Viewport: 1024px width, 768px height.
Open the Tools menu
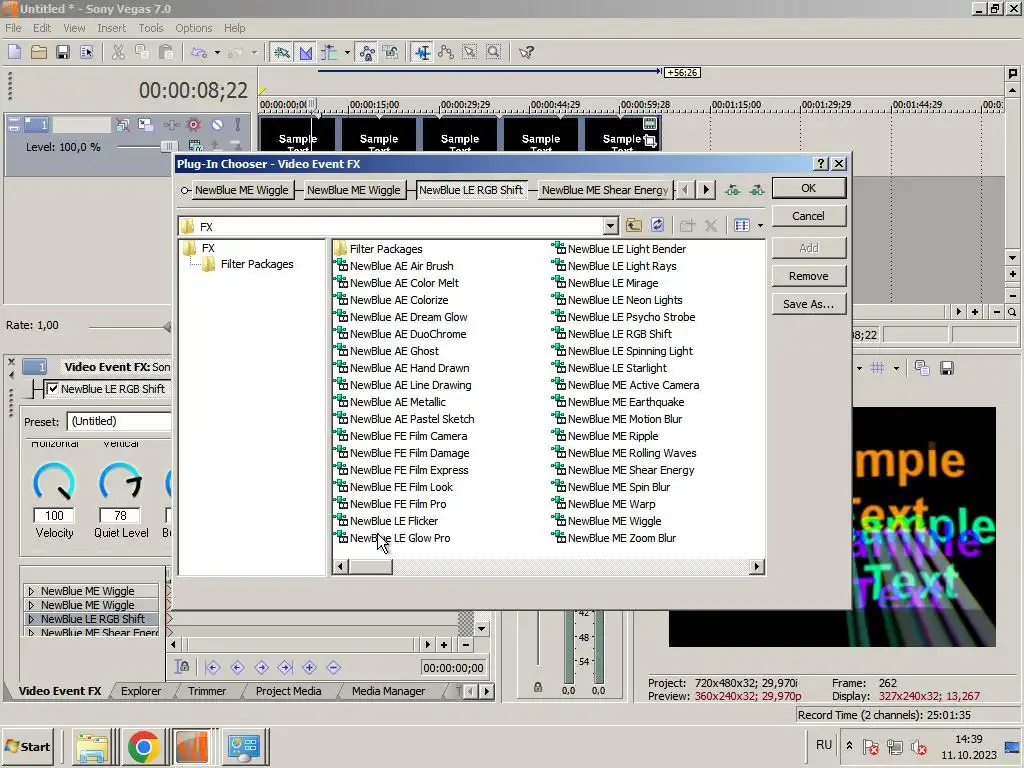tap(151, 28)
